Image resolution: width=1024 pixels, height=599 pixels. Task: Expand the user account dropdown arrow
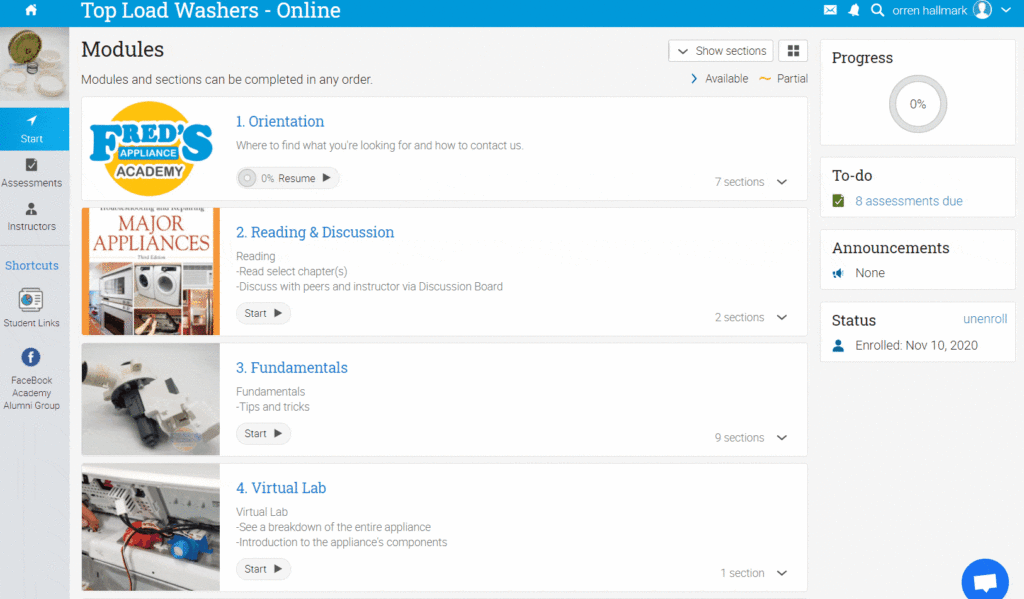click(1006, 10)
